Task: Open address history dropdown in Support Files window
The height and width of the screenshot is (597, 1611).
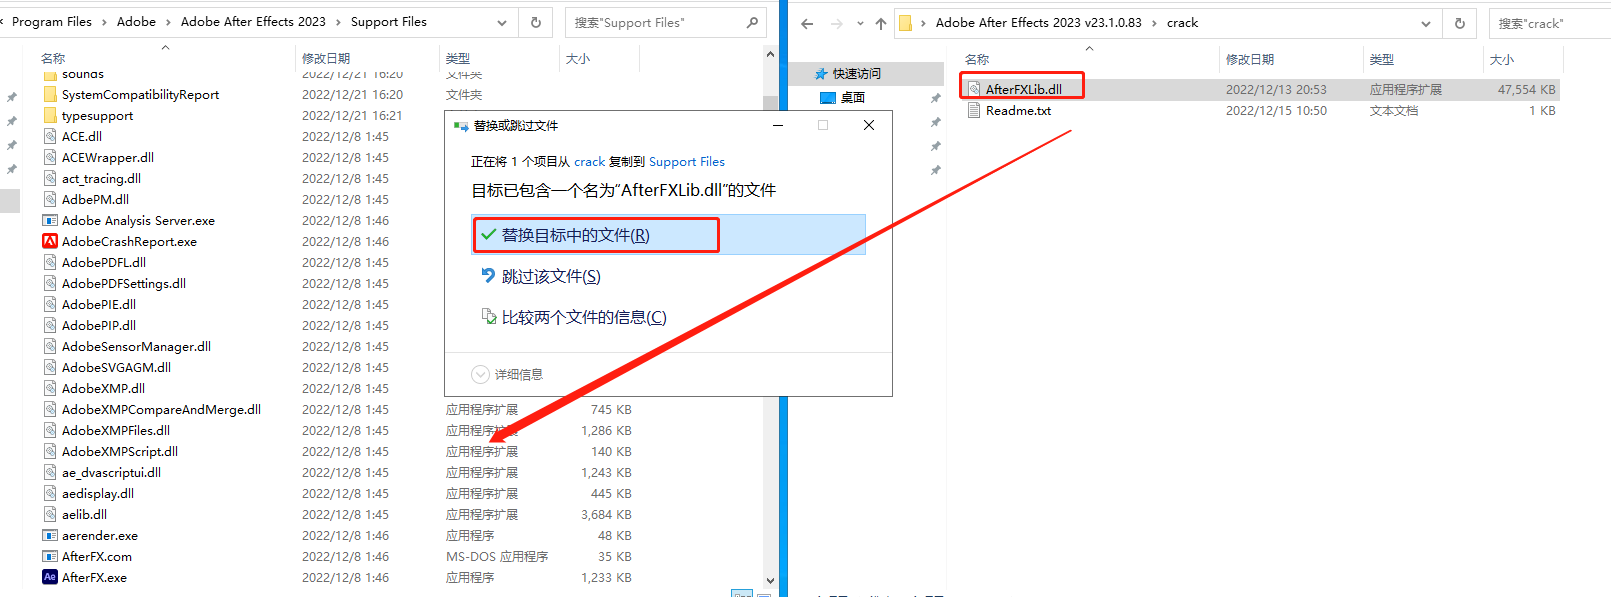Action: click(502, 22)
